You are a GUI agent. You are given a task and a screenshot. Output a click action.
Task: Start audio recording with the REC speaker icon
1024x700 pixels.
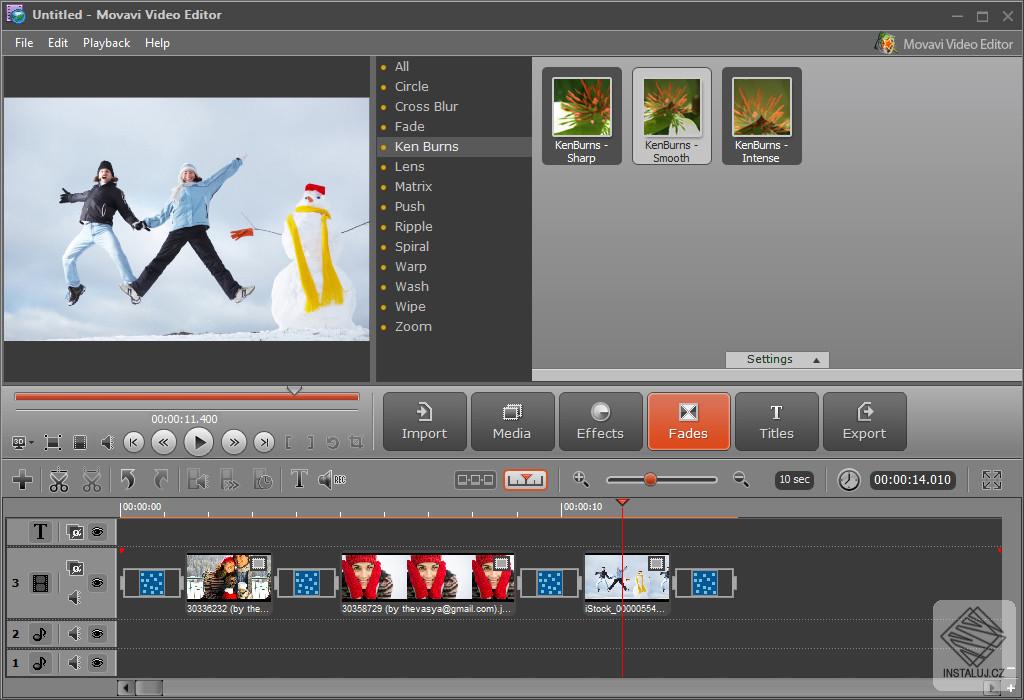(x=332, y=480)
